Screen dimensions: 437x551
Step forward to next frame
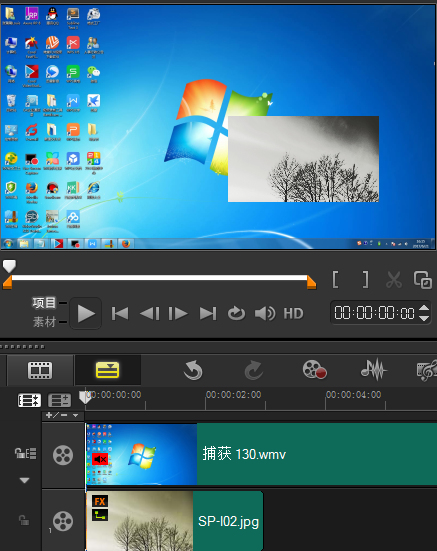[178, 313]
